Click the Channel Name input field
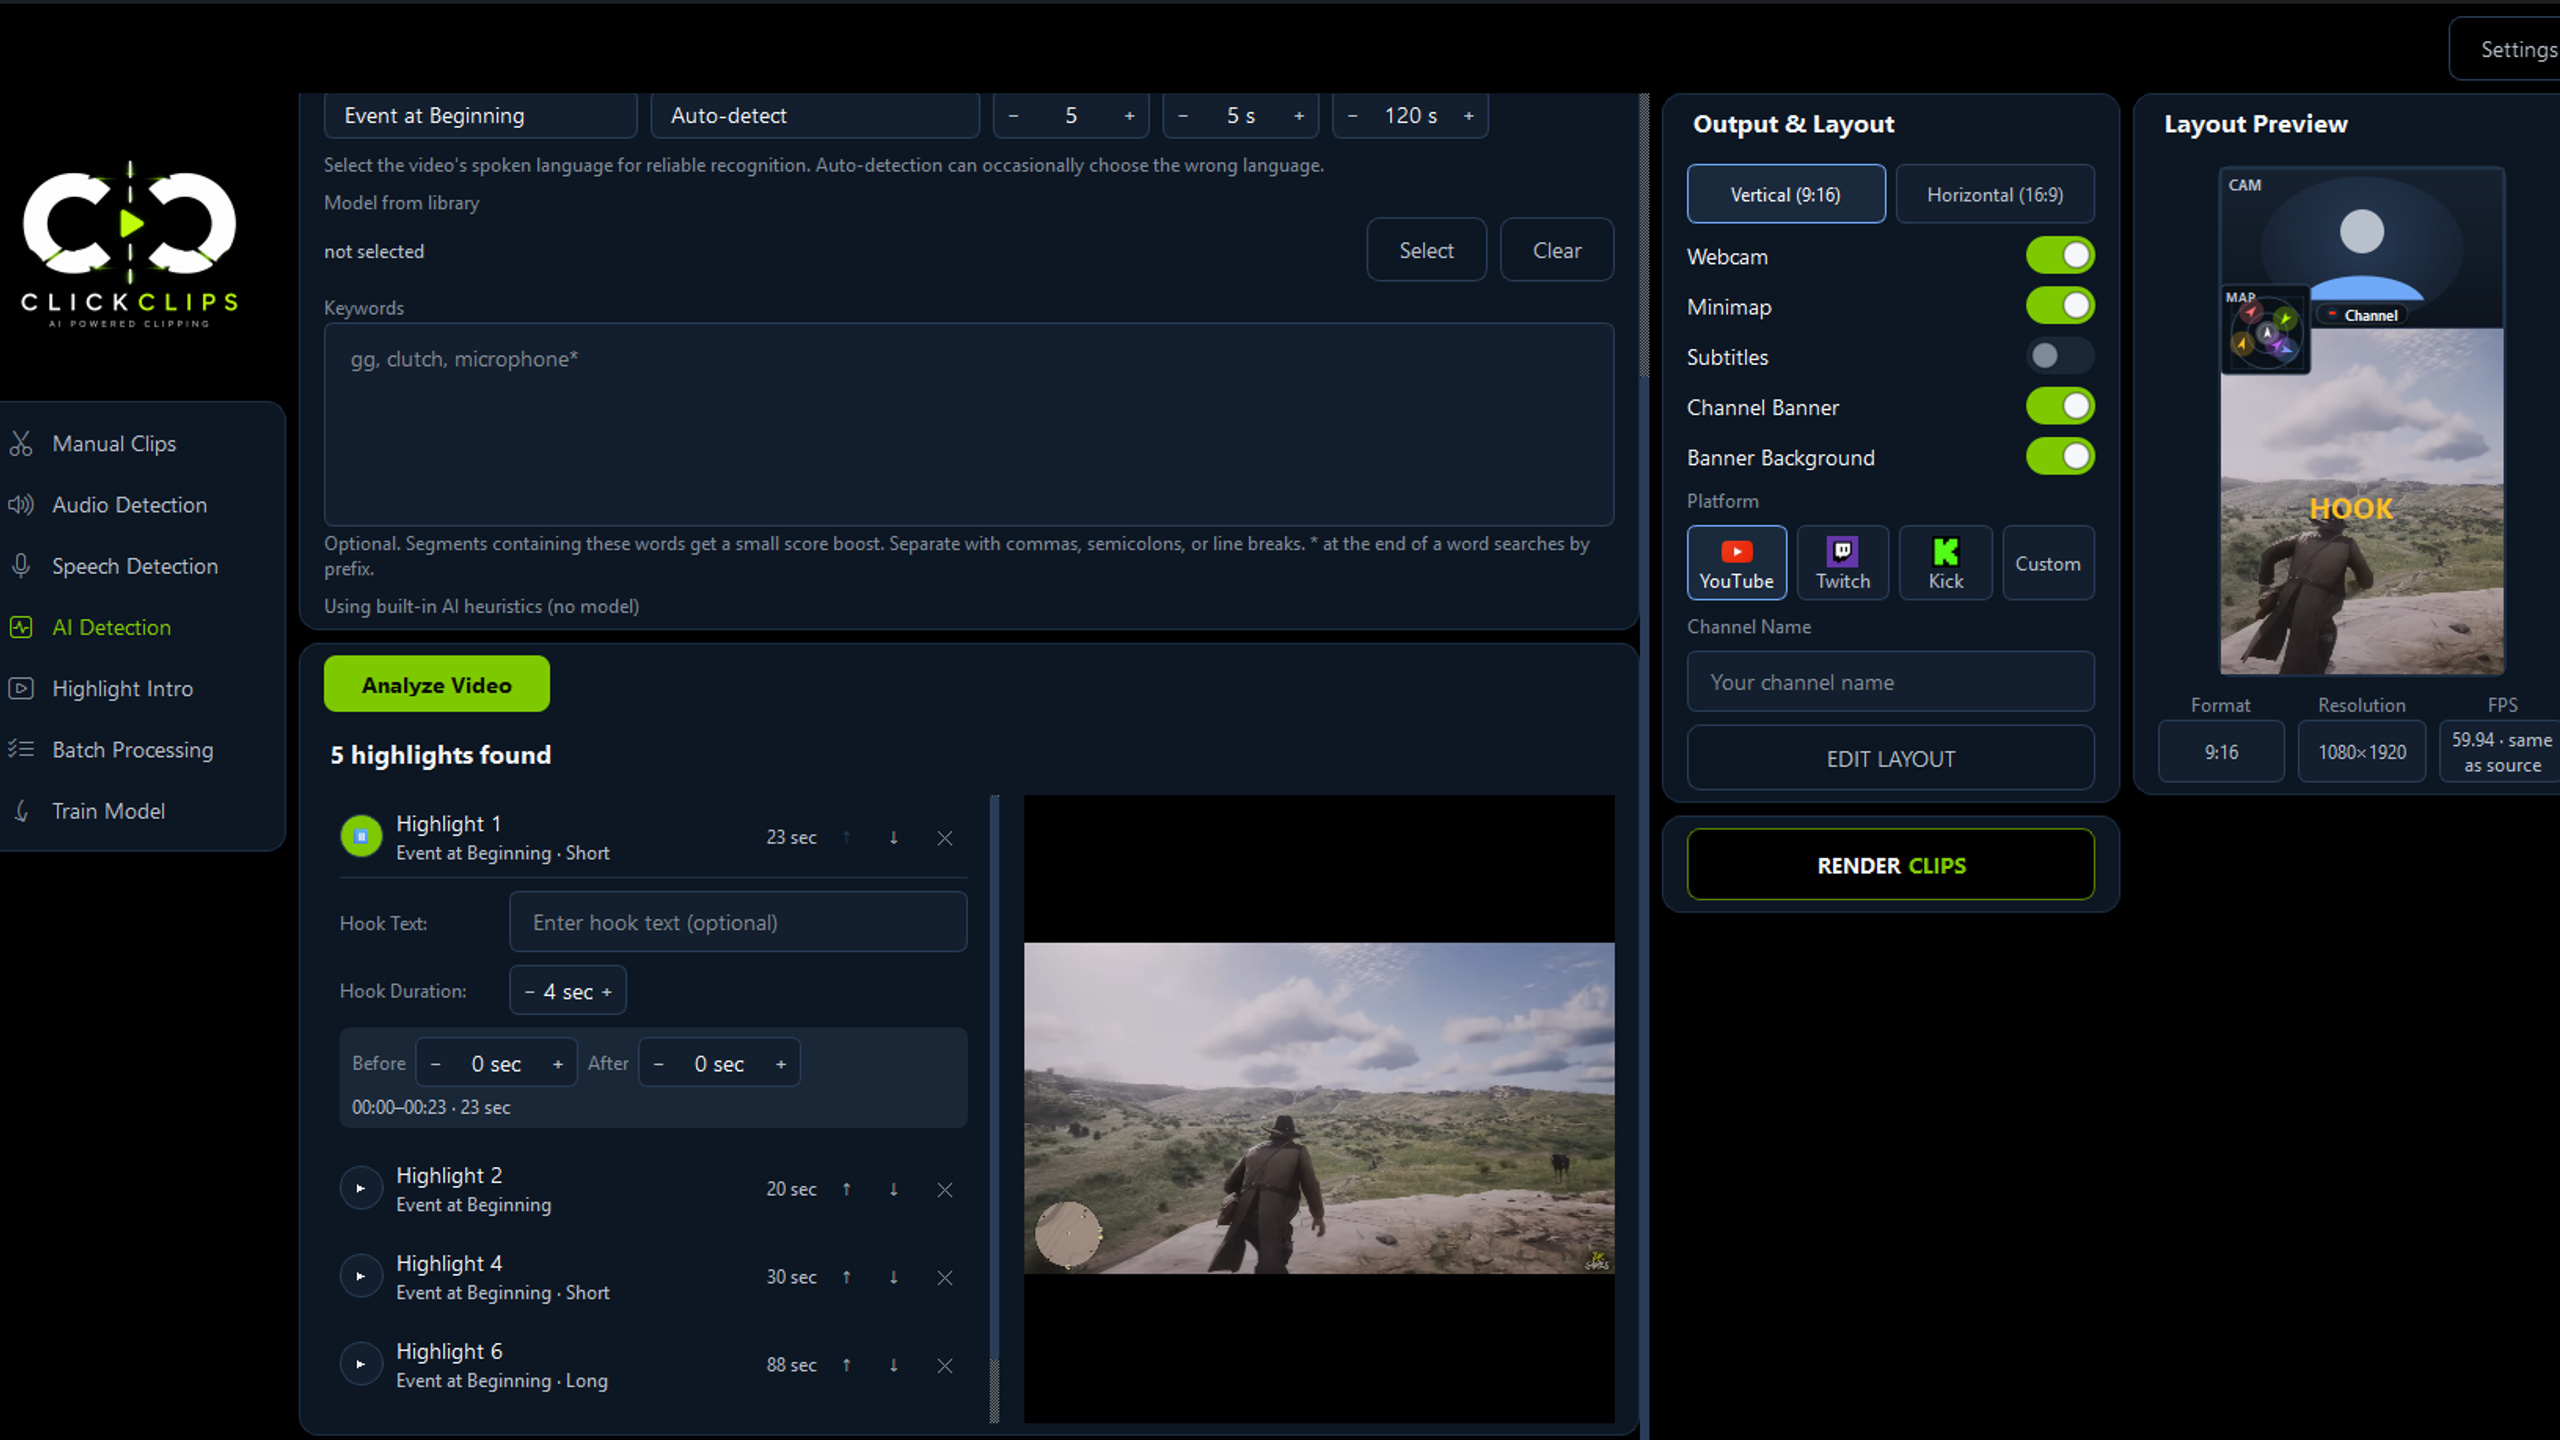Screen dimensions: 2560x1440 (1891, 682)
